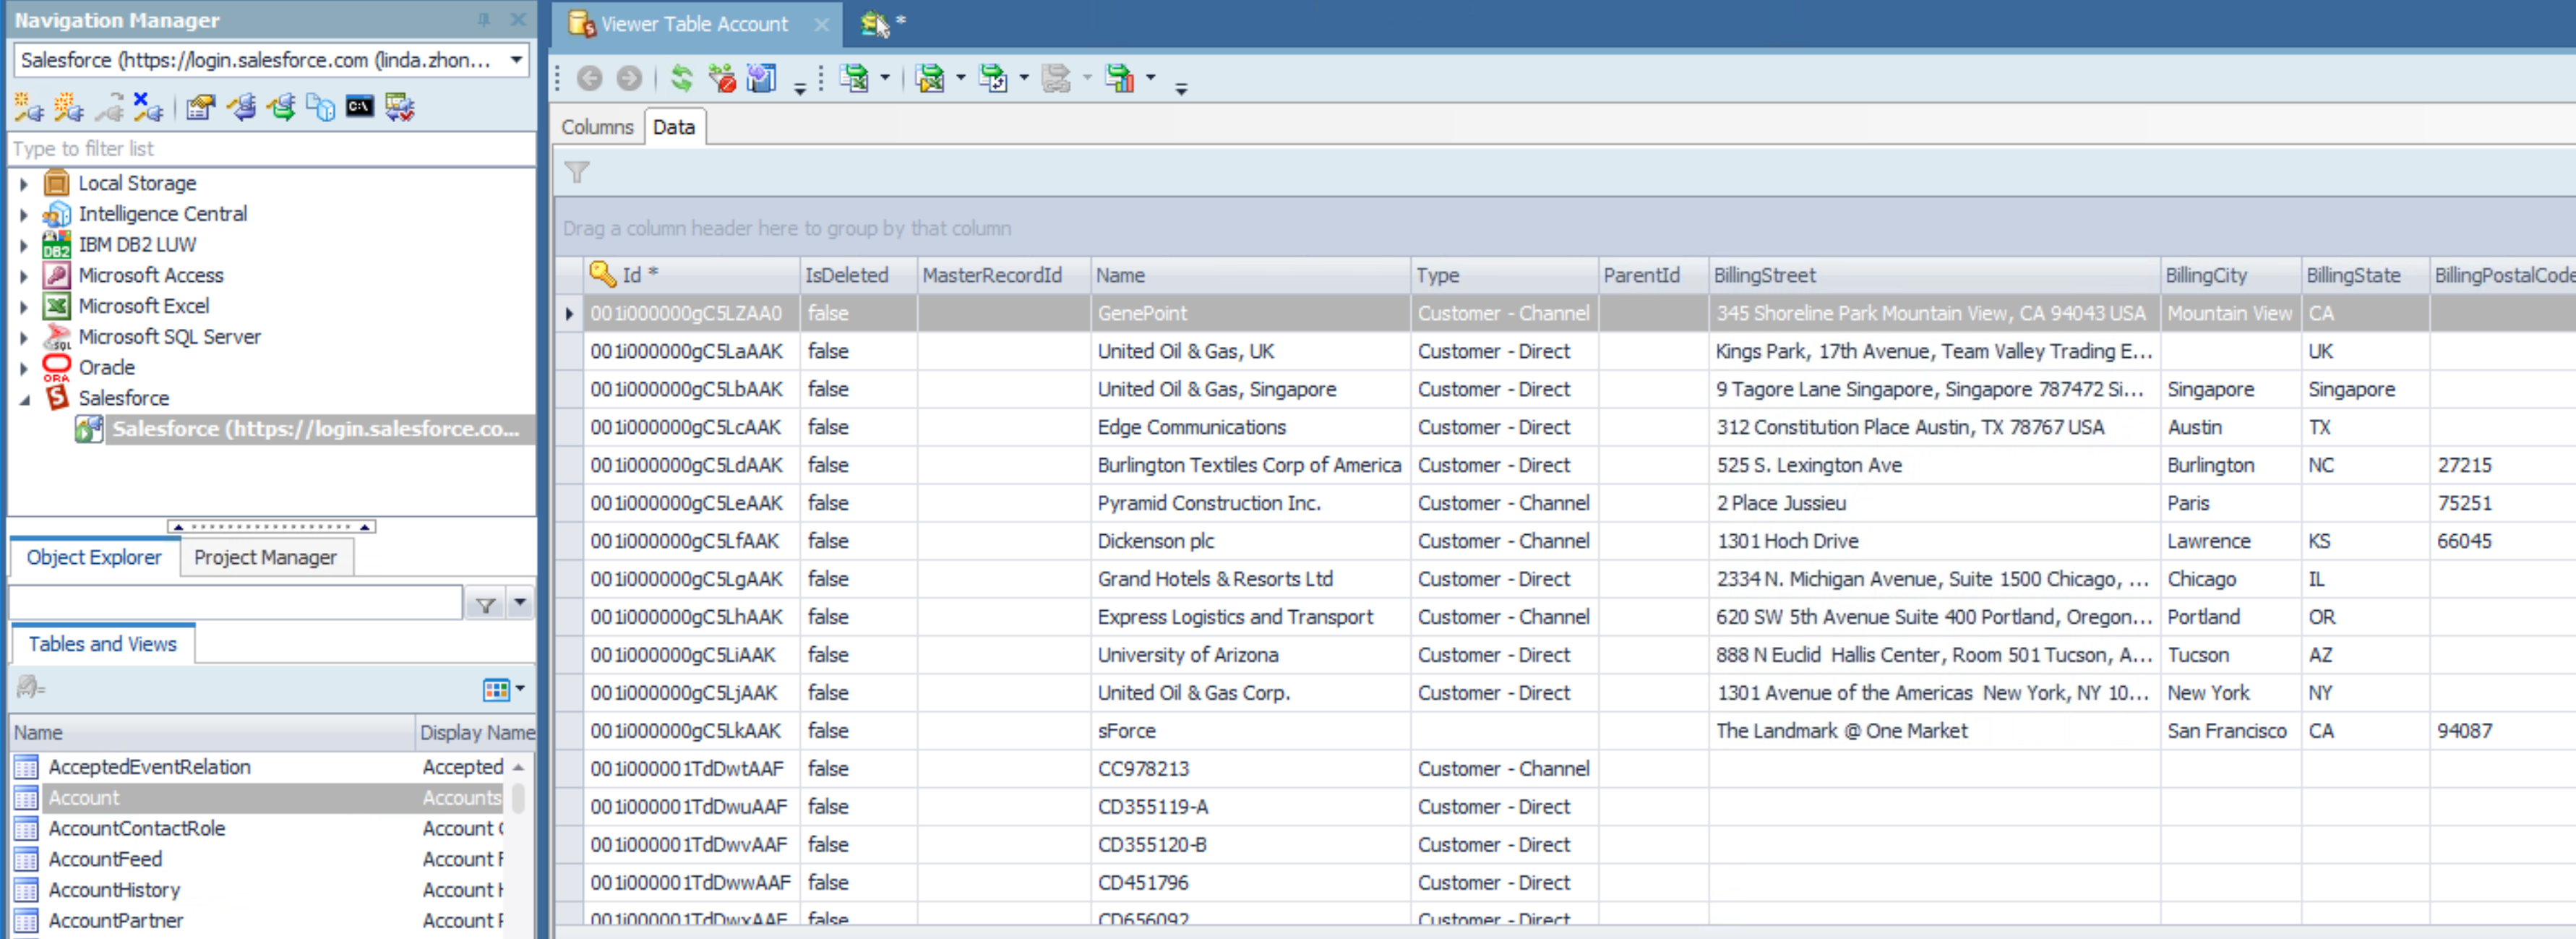Click the large-starburst create connection icon
Screen dimensions: 2576x939
tap(68, 107)
